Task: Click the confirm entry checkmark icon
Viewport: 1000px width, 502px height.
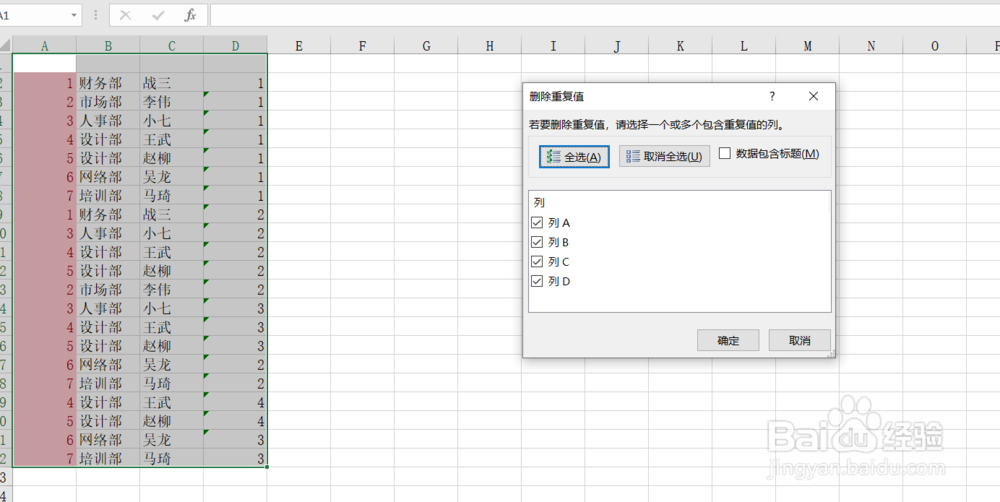Action: (x=158, y=15)
